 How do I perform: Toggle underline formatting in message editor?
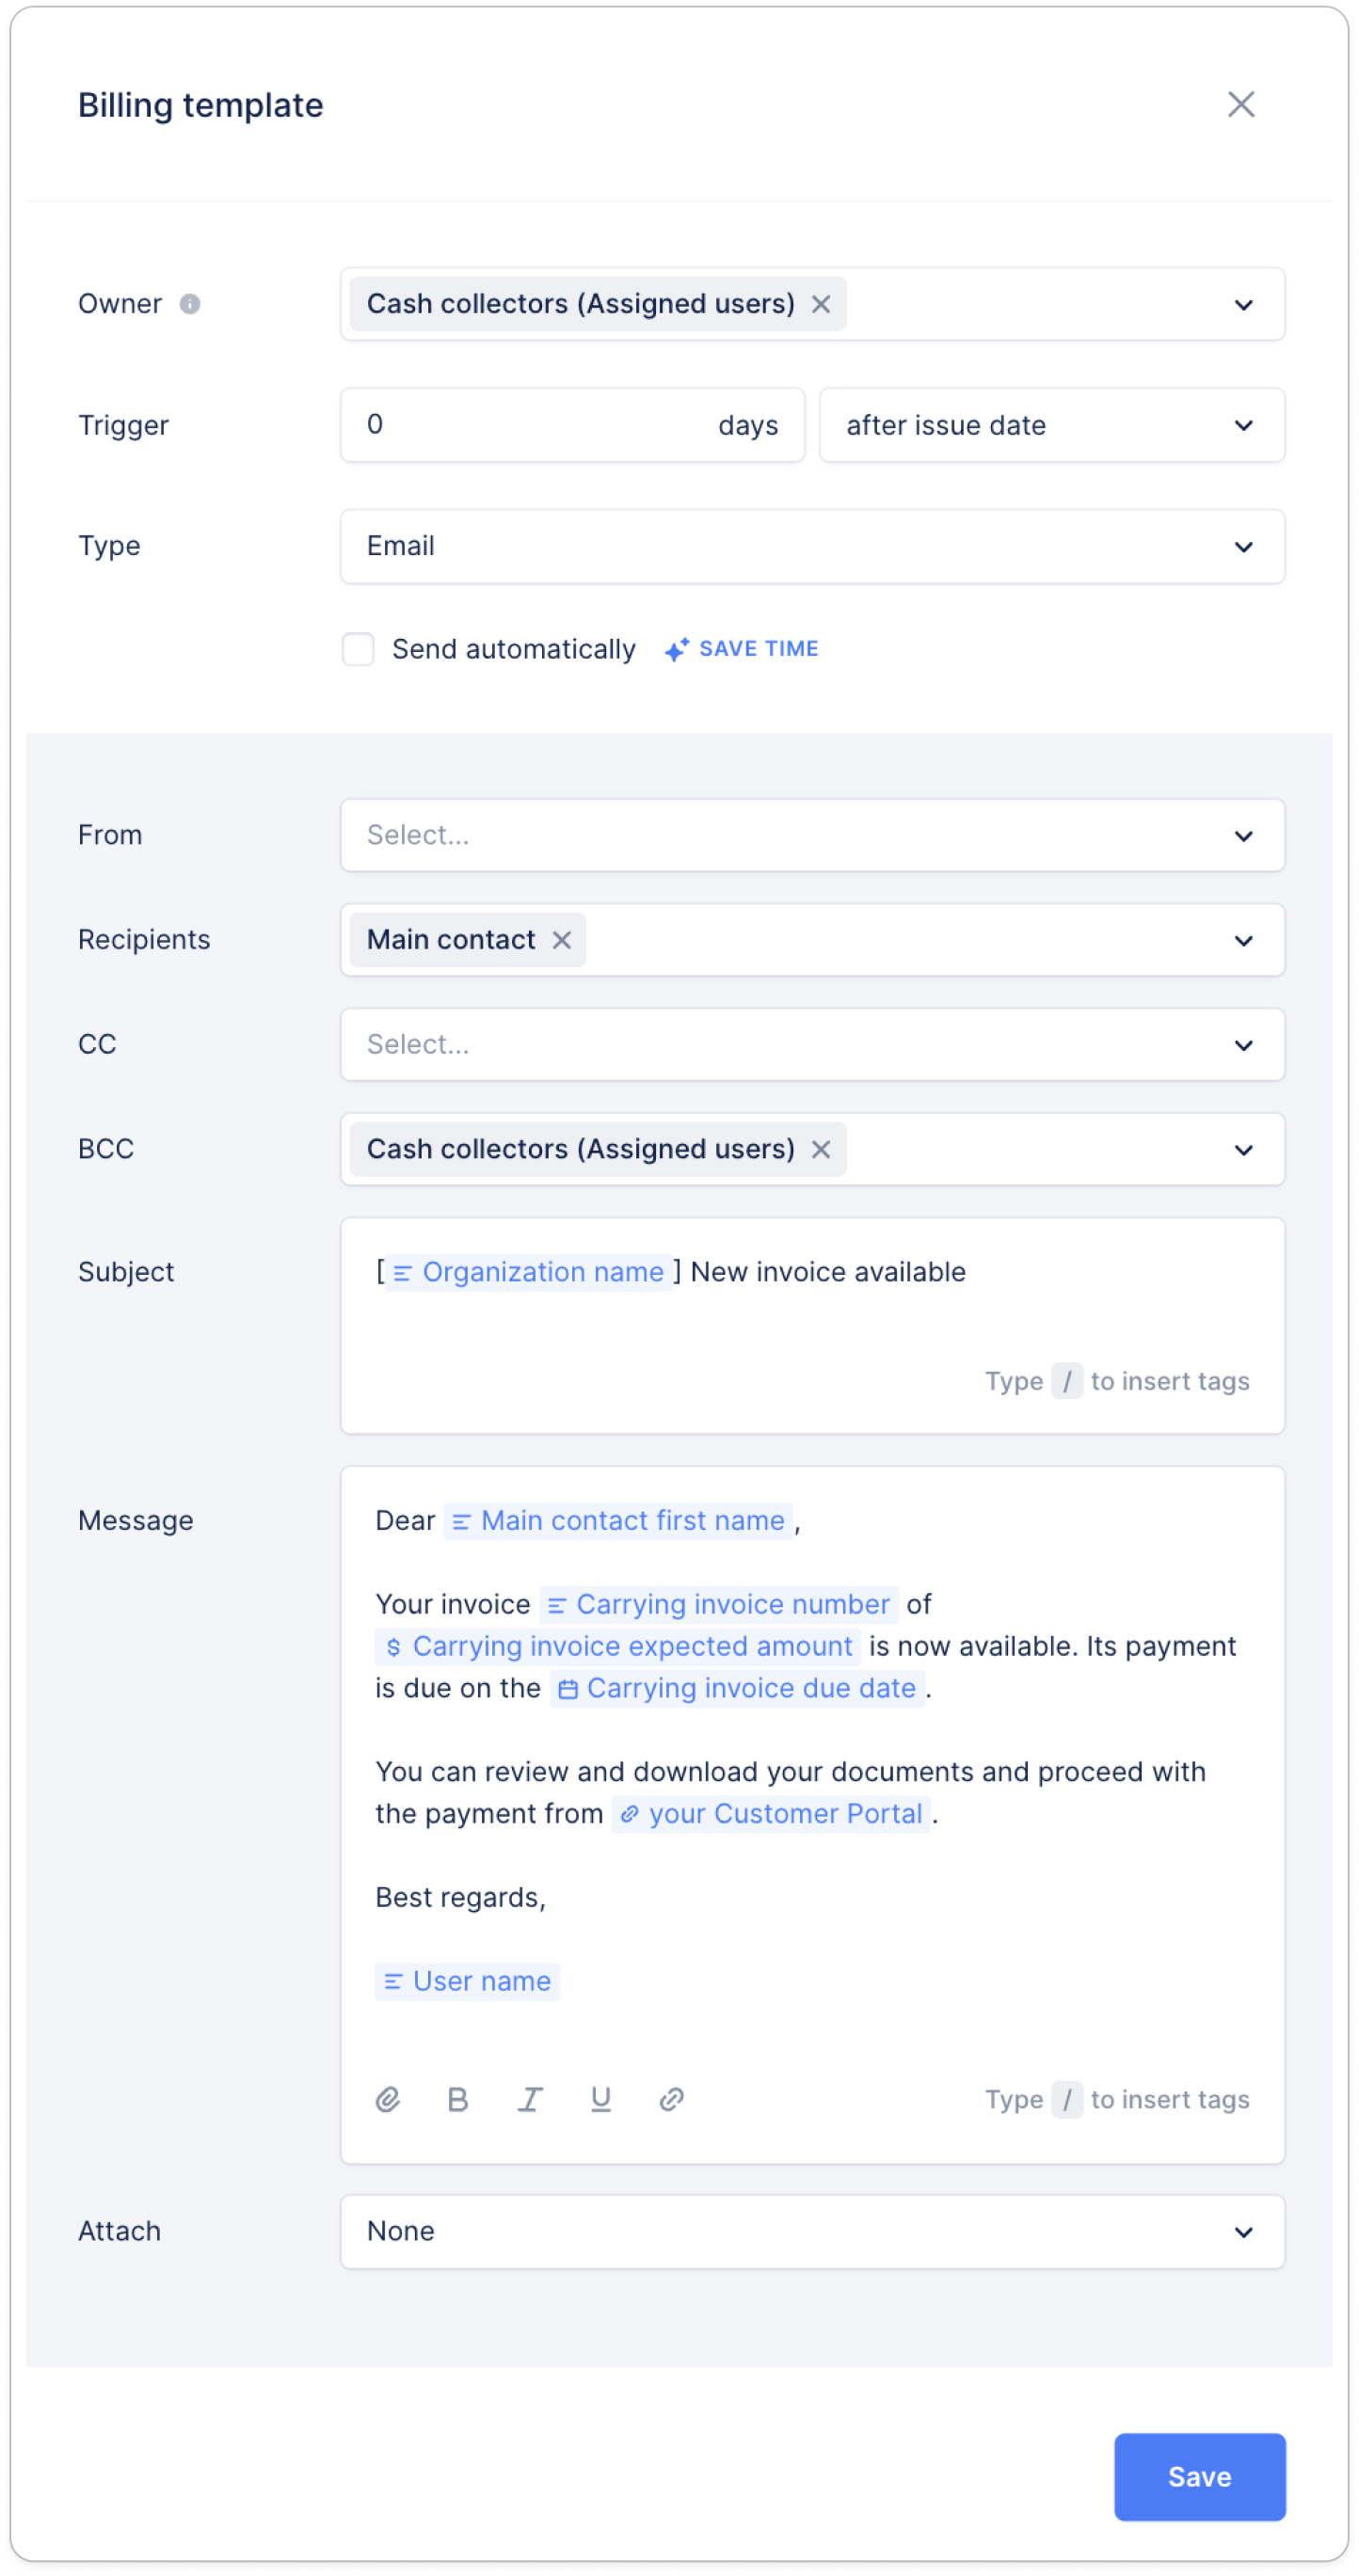tap(601, 2099)
